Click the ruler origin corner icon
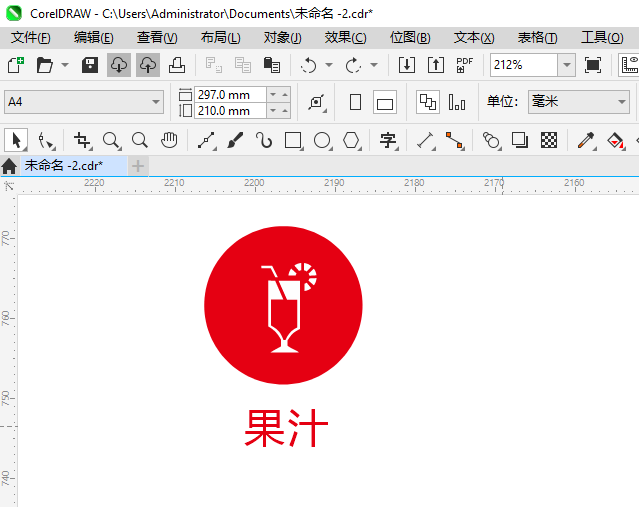 click(x=9, y=187)
